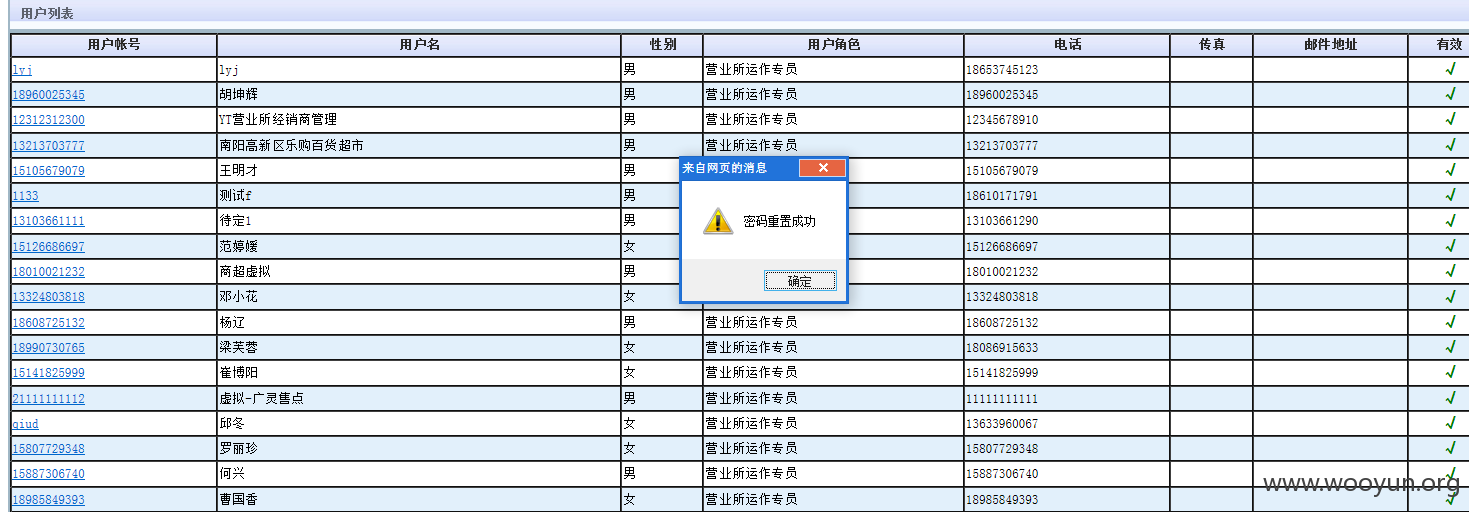This screenshot has width=1469, height=512.
Task: Select the 邮件地址 column header
Action: coord(1330,45)
